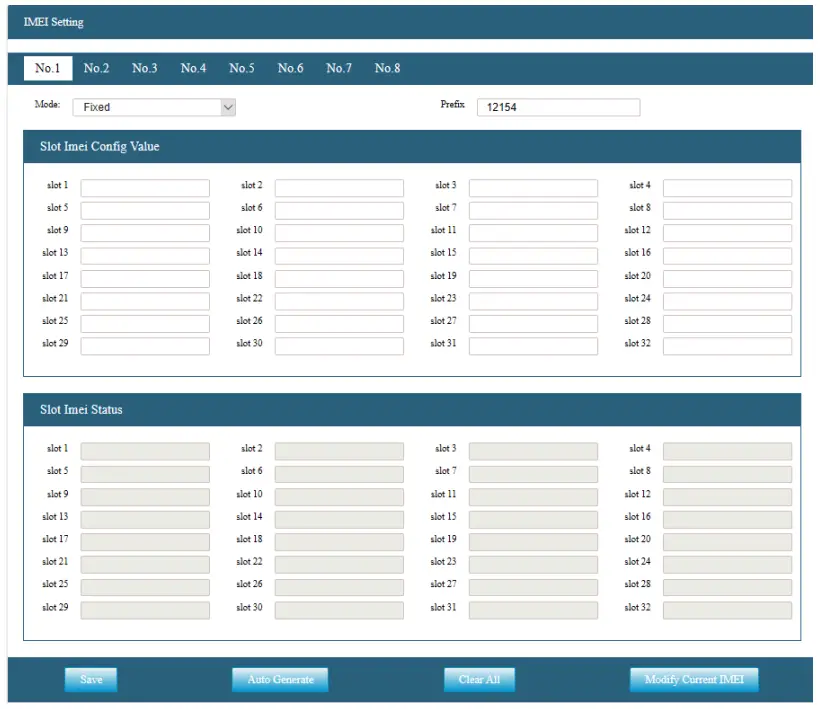Click the Config Value slot 19 field
This screenshot has width=820, height=709.
pos(533,279)
